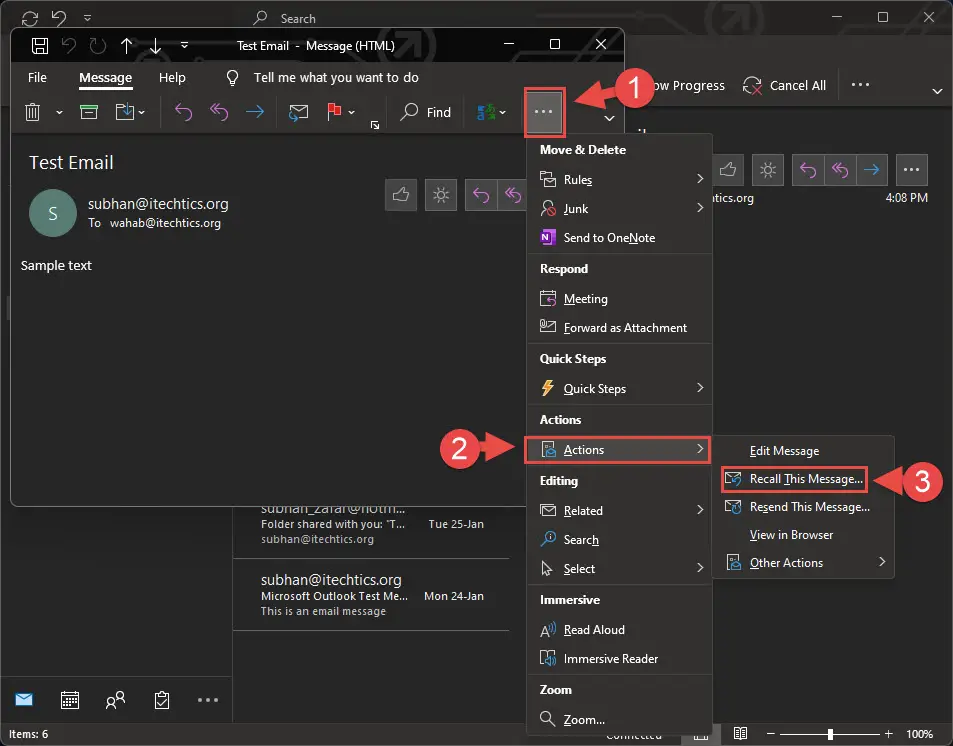Click Undo in the main window title bar

[59, 18]
